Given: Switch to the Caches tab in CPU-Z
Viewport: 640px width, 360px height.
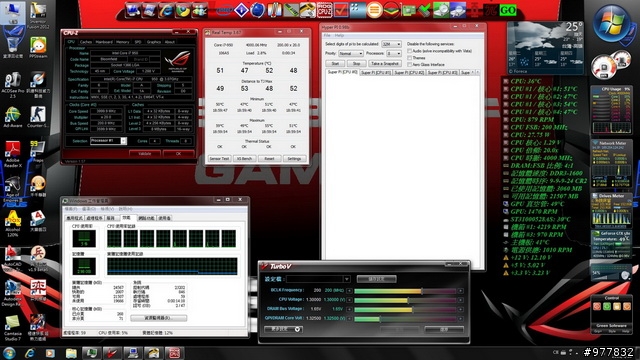Looking at the screenshot, I should tap(86, 42).
